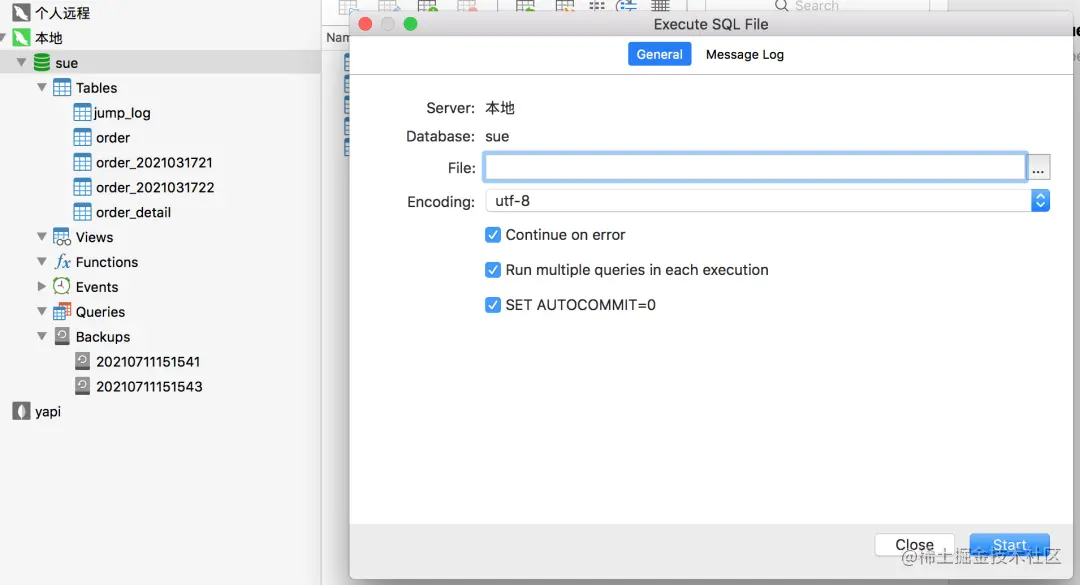Select the Events label in tree

click(x=97, y=287)
